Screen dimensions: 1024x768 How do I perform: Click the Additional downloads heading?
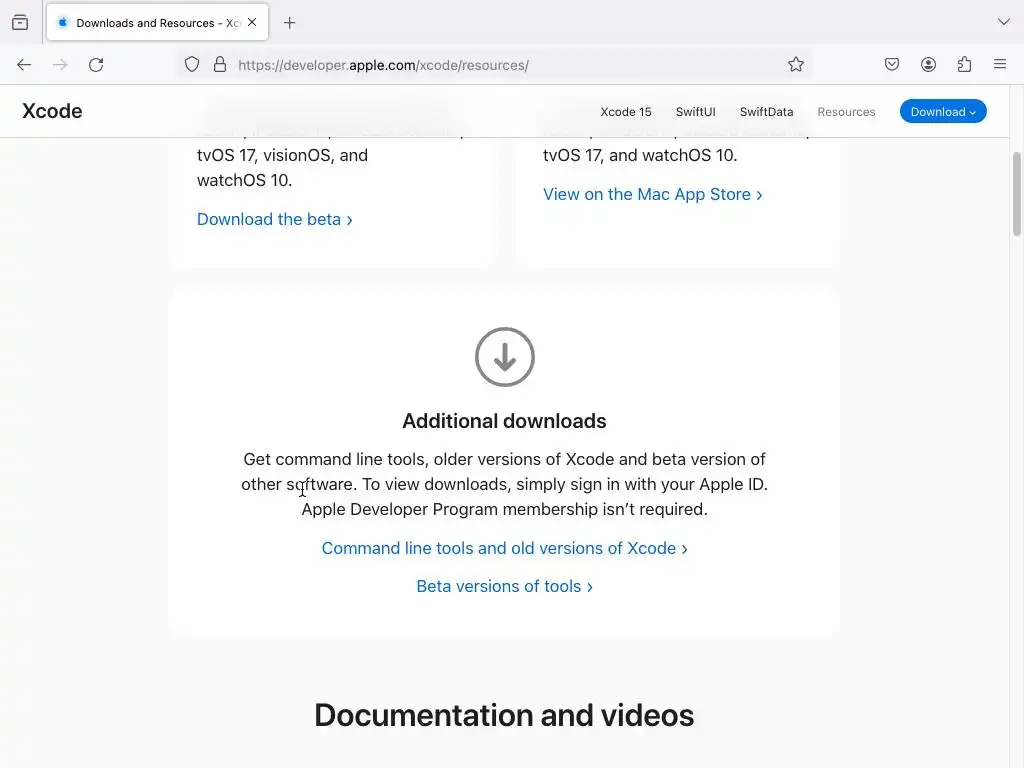[x=504, y=421]
